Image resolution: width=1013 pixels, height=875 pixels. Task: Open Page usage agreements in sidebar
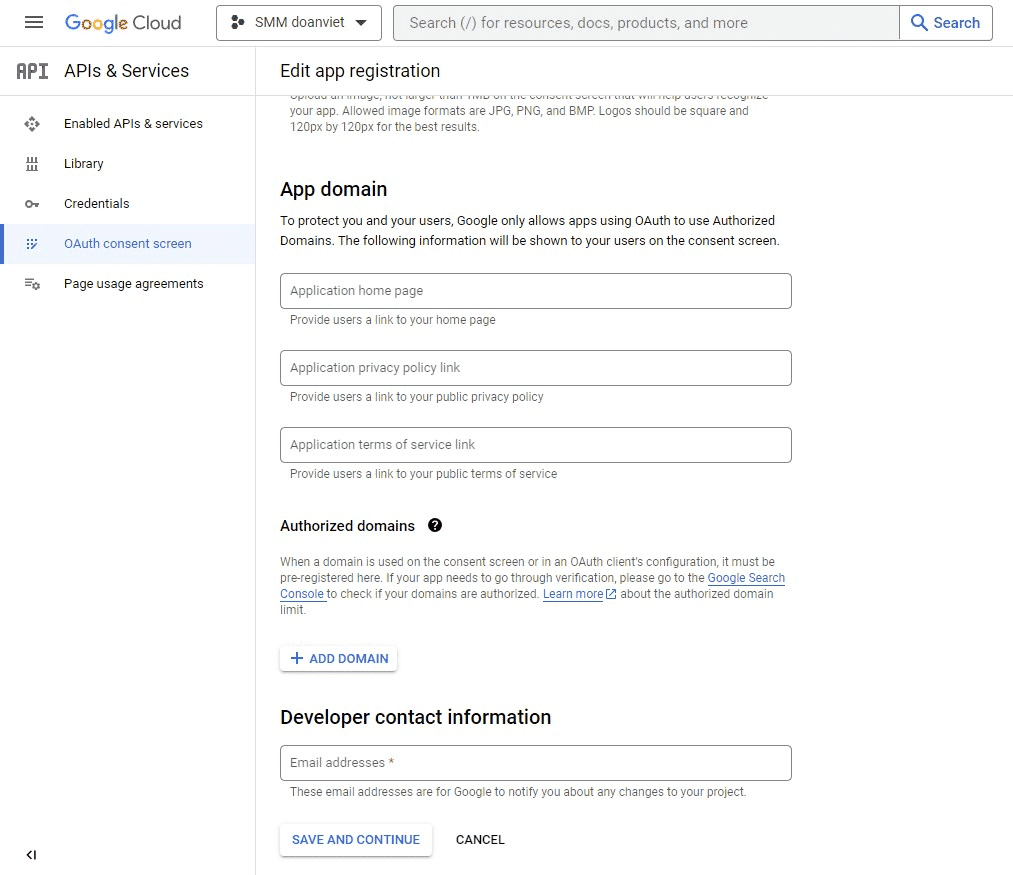[x=133, y=284]
